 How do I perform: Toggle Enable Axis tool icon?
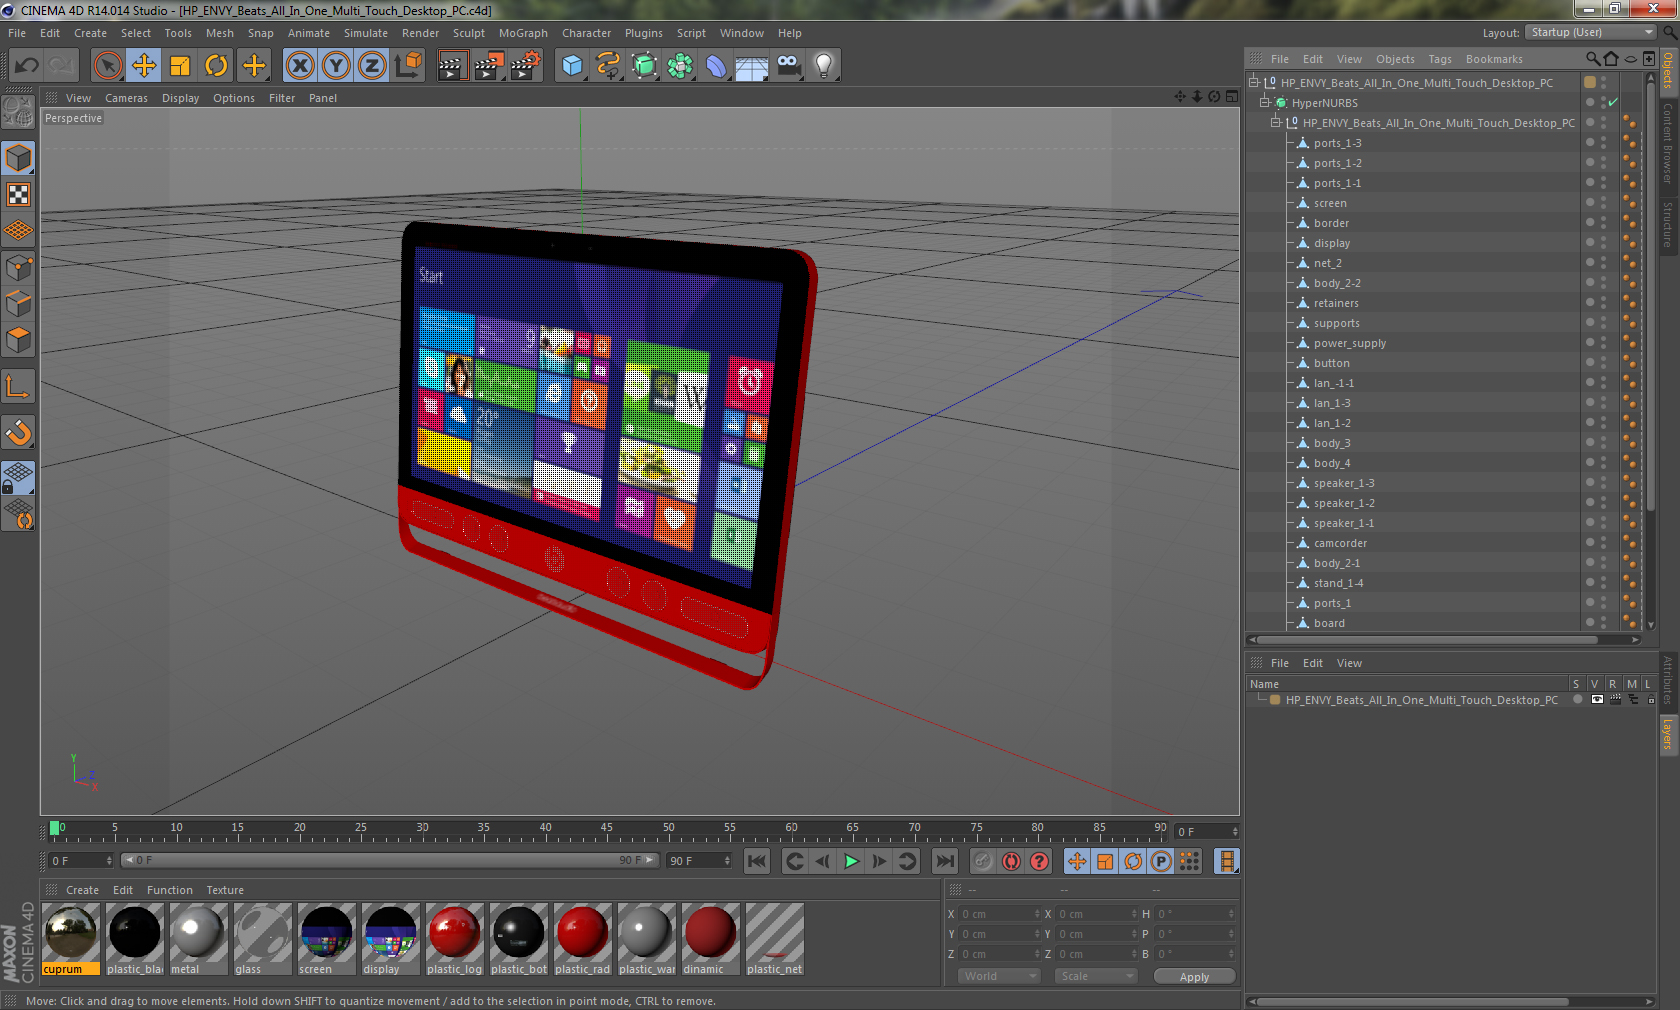[x=18, y=386]
